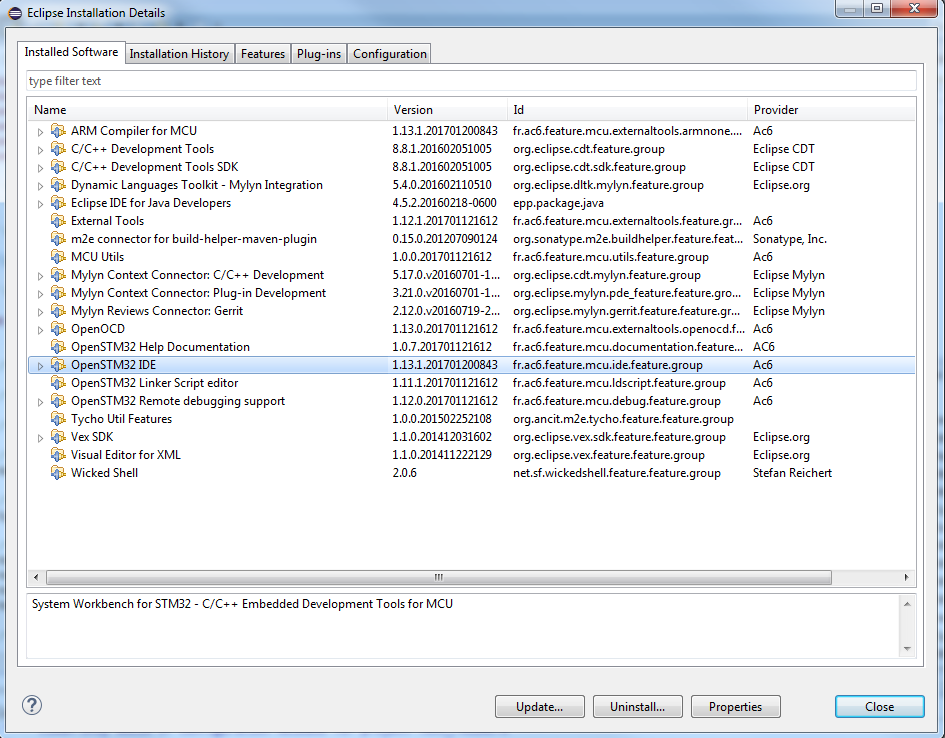The height and width of the screenshot is (738, 945).
Task: Select the OpenSTM32 Help Documentation icon
Action: pos(58,347)
